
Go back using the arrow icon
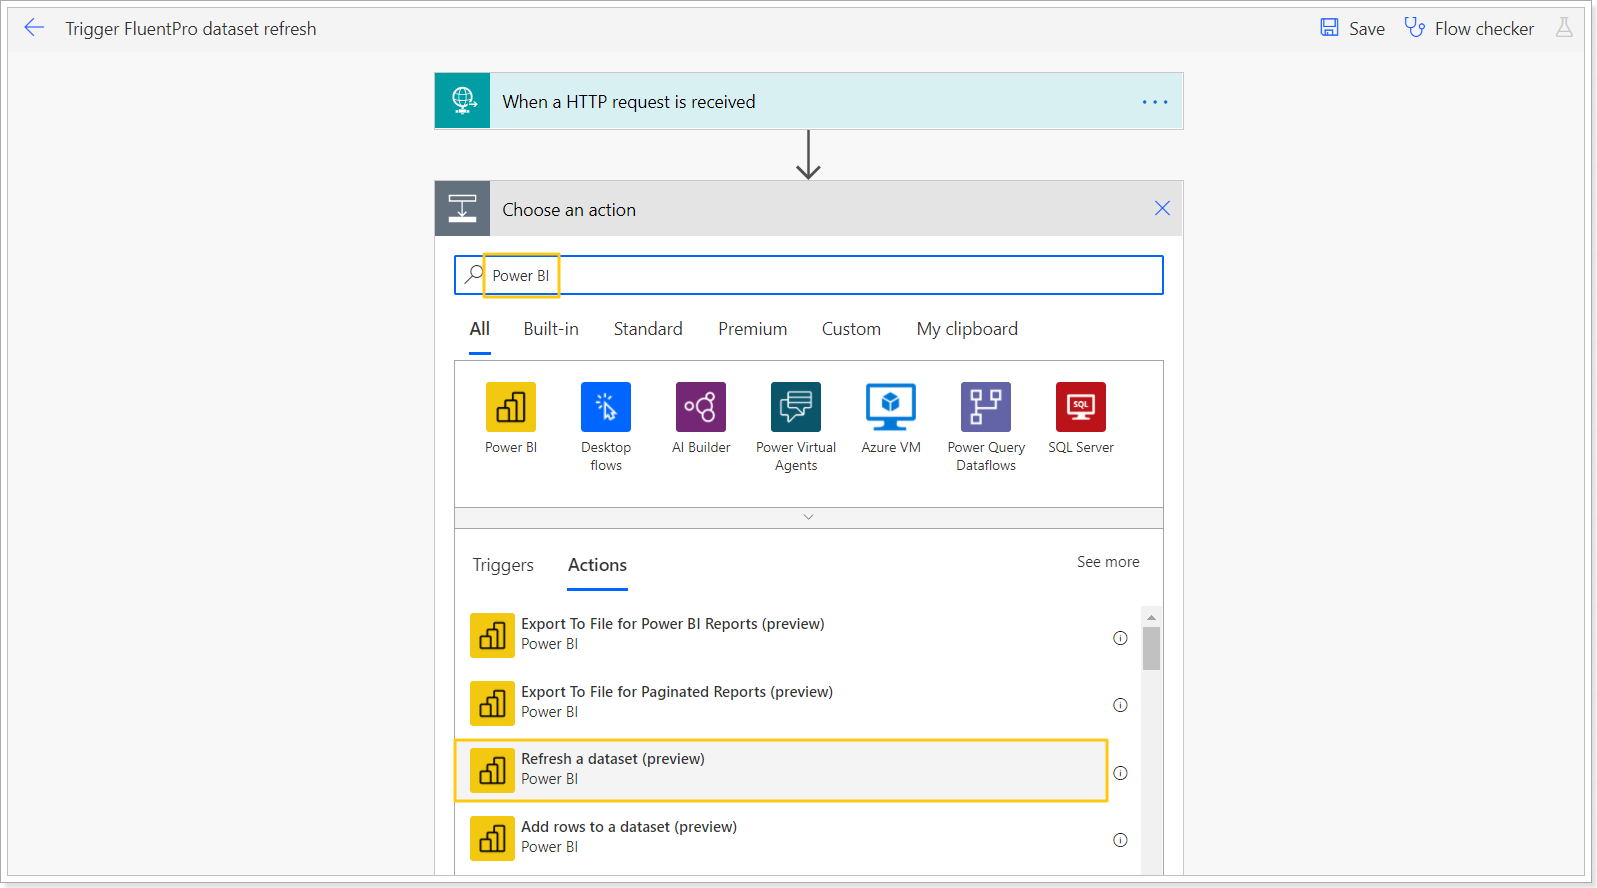click(34, 28)
